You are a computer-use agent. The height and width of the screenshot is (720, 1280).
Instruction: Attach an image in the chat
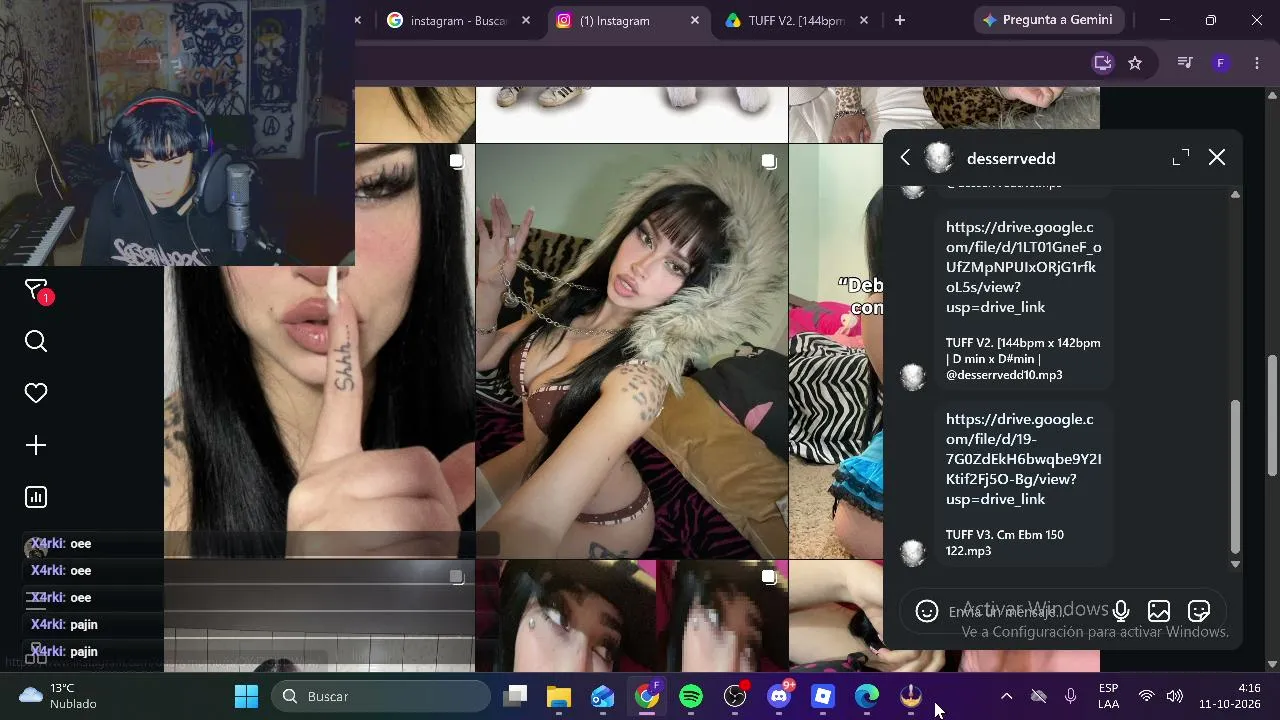click(x=1159, y=611)
